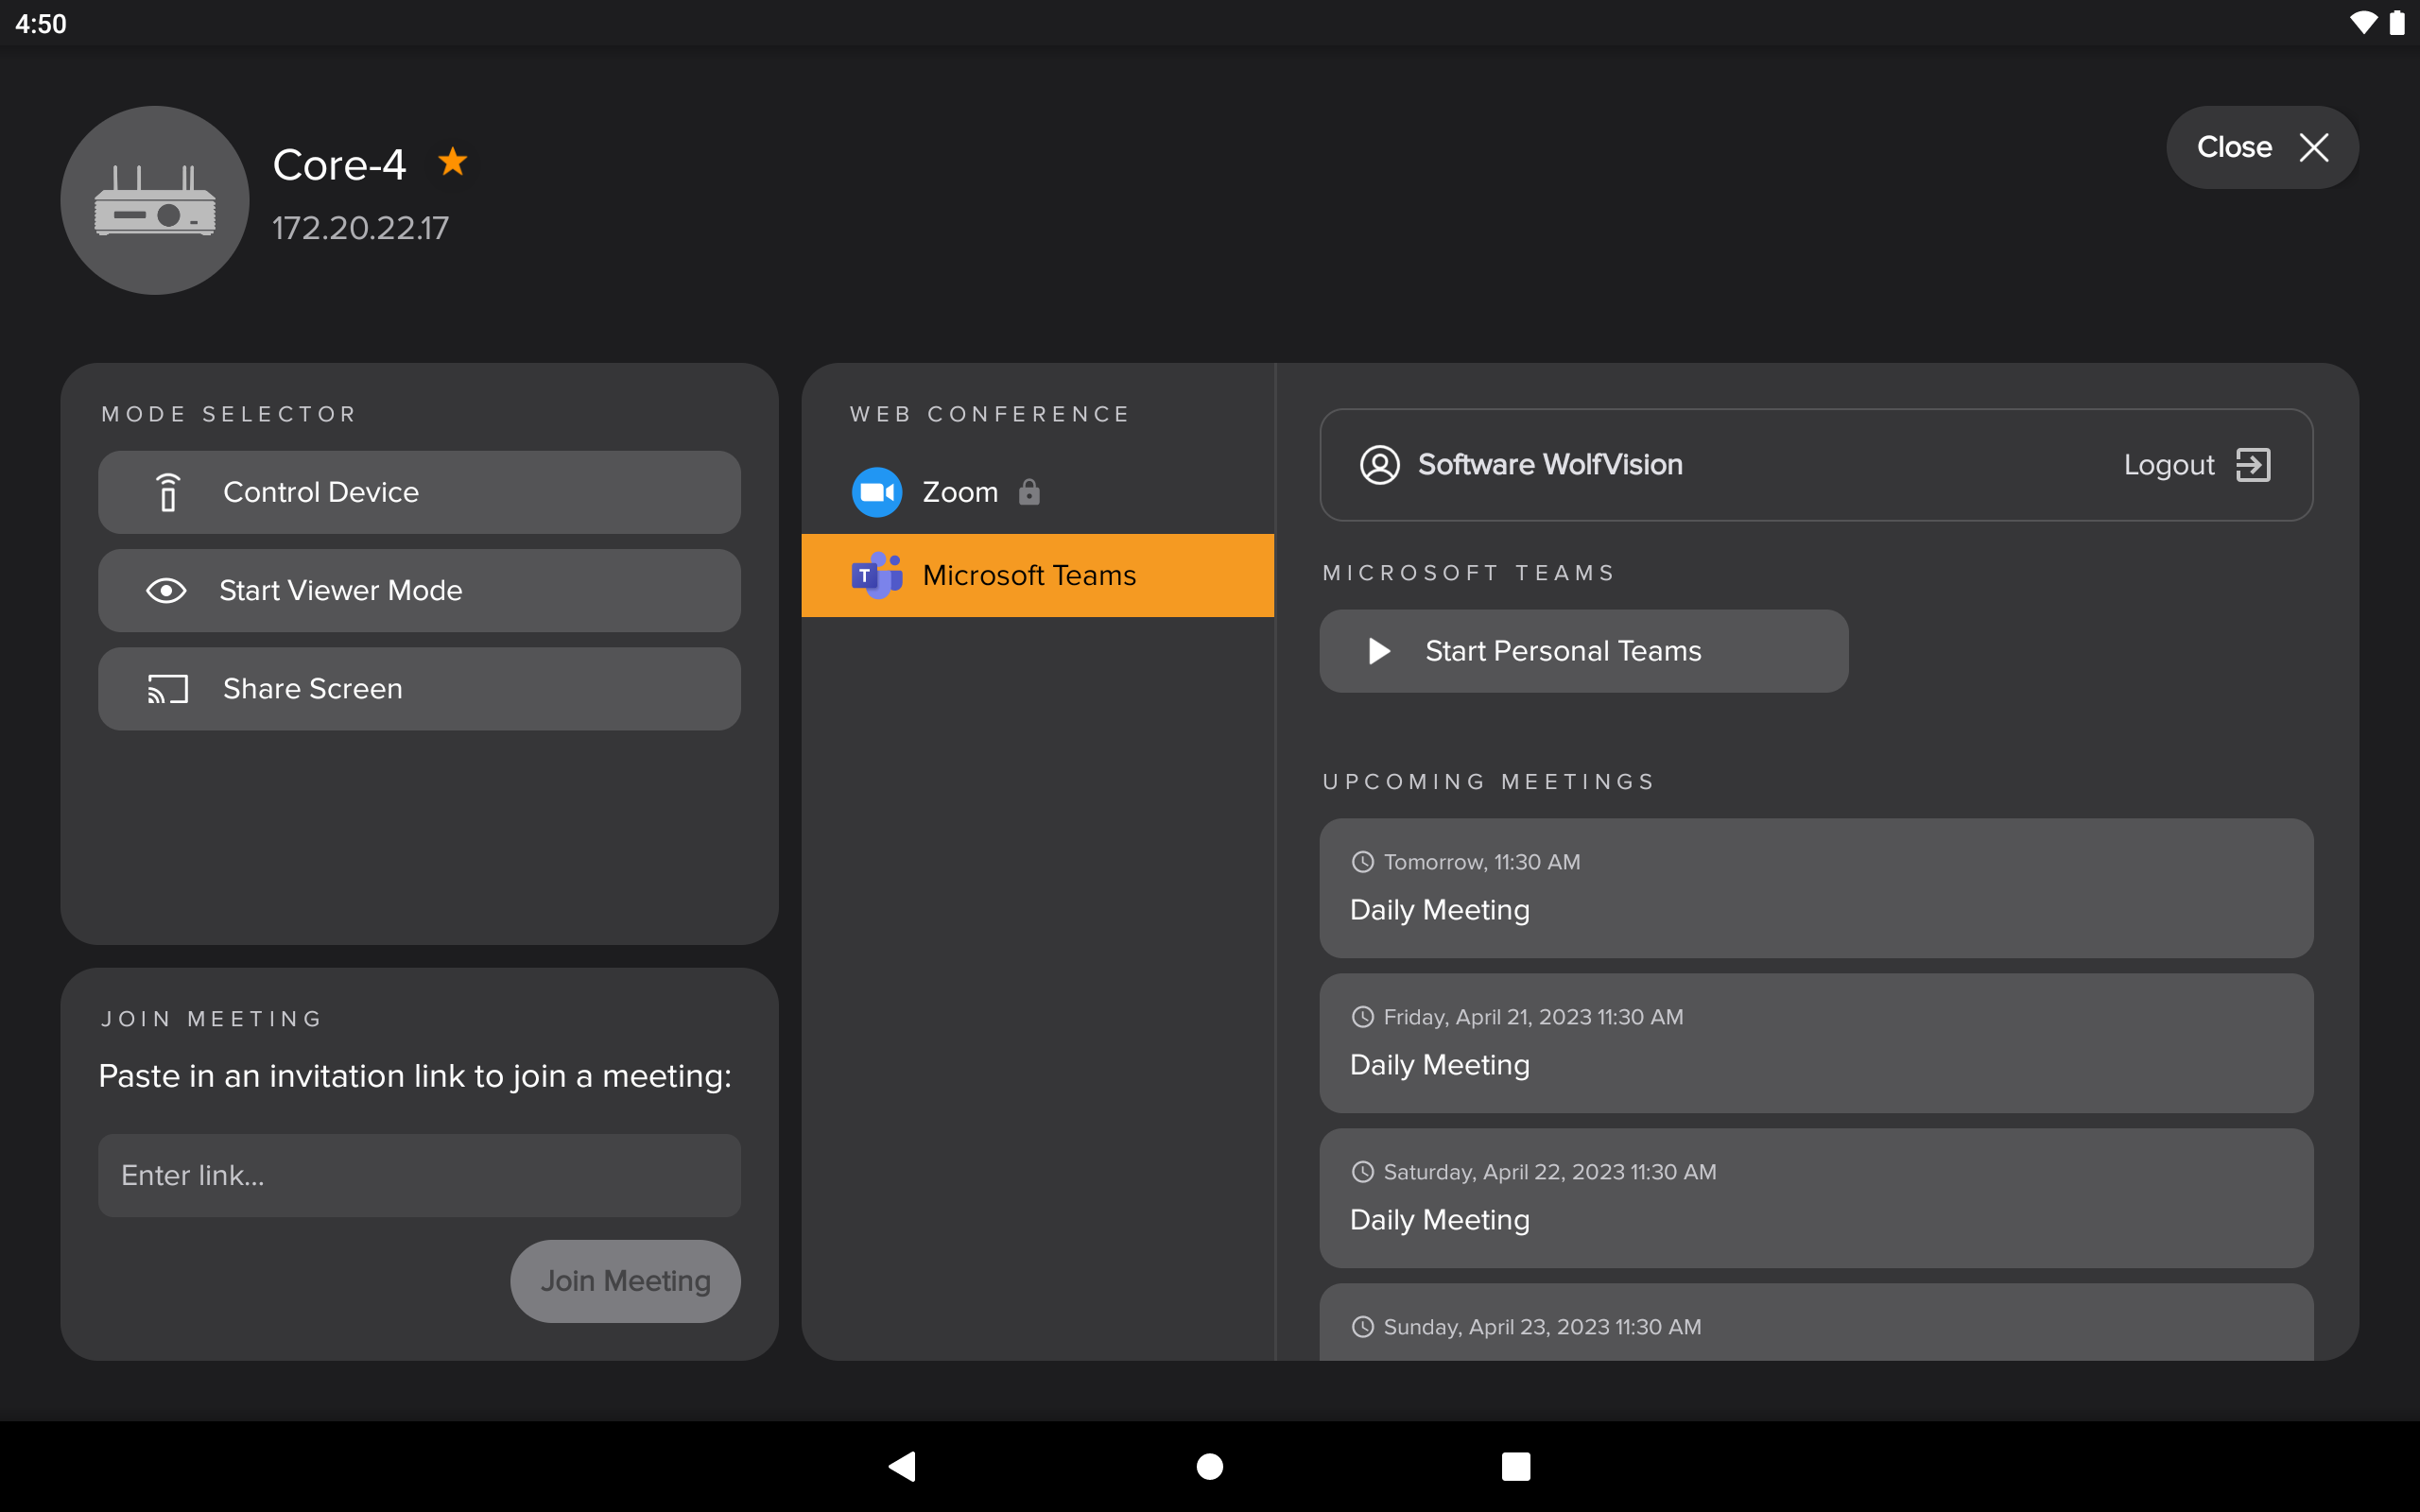2420x1512 pixels.
Task: Click the lock icon beside Zoom
Action: coord(1029,492)
